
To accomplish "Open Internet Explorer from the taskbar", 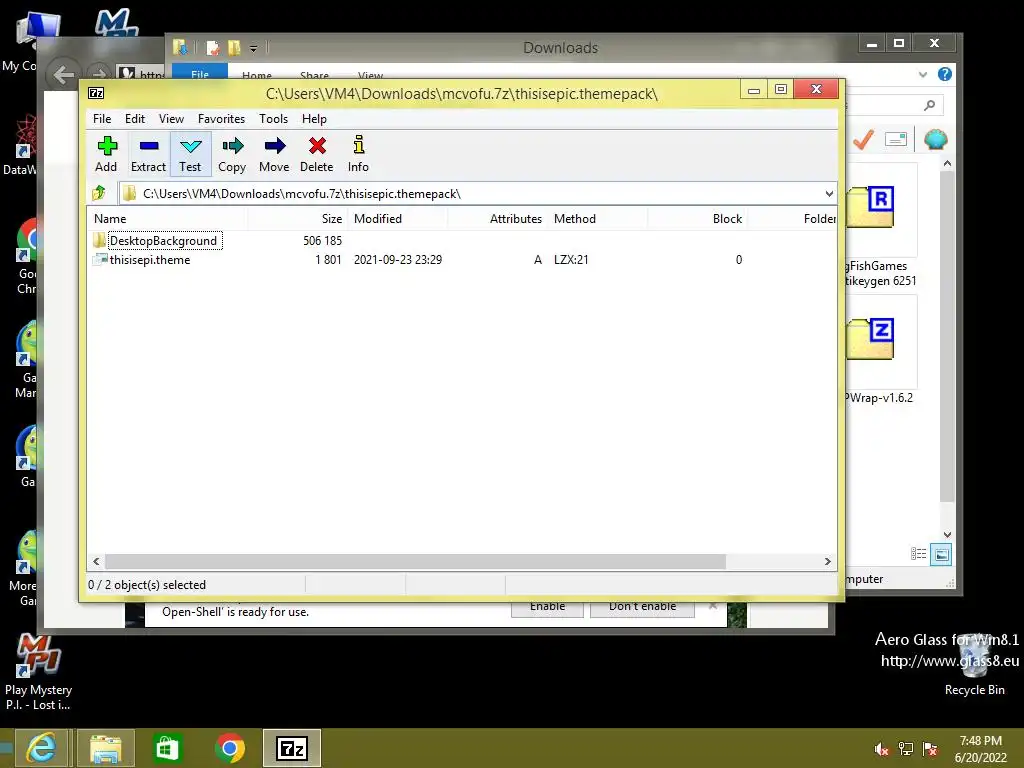I will point(40,748).
